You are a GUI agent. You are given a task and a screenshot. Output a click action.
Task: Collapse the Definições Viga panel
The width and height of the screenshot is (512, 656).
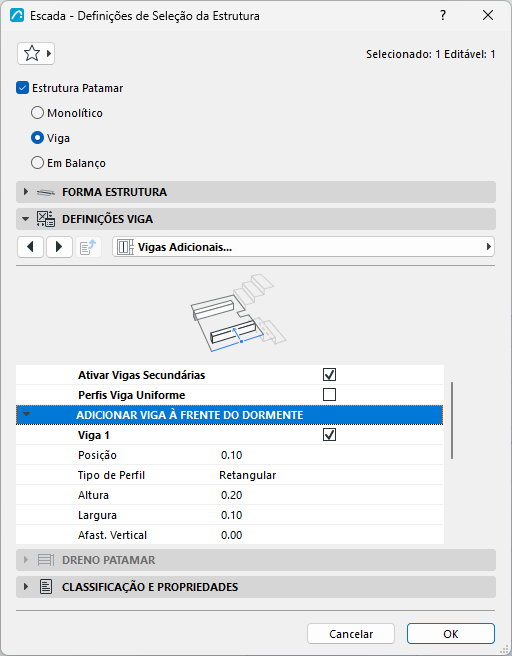[26, 219]
